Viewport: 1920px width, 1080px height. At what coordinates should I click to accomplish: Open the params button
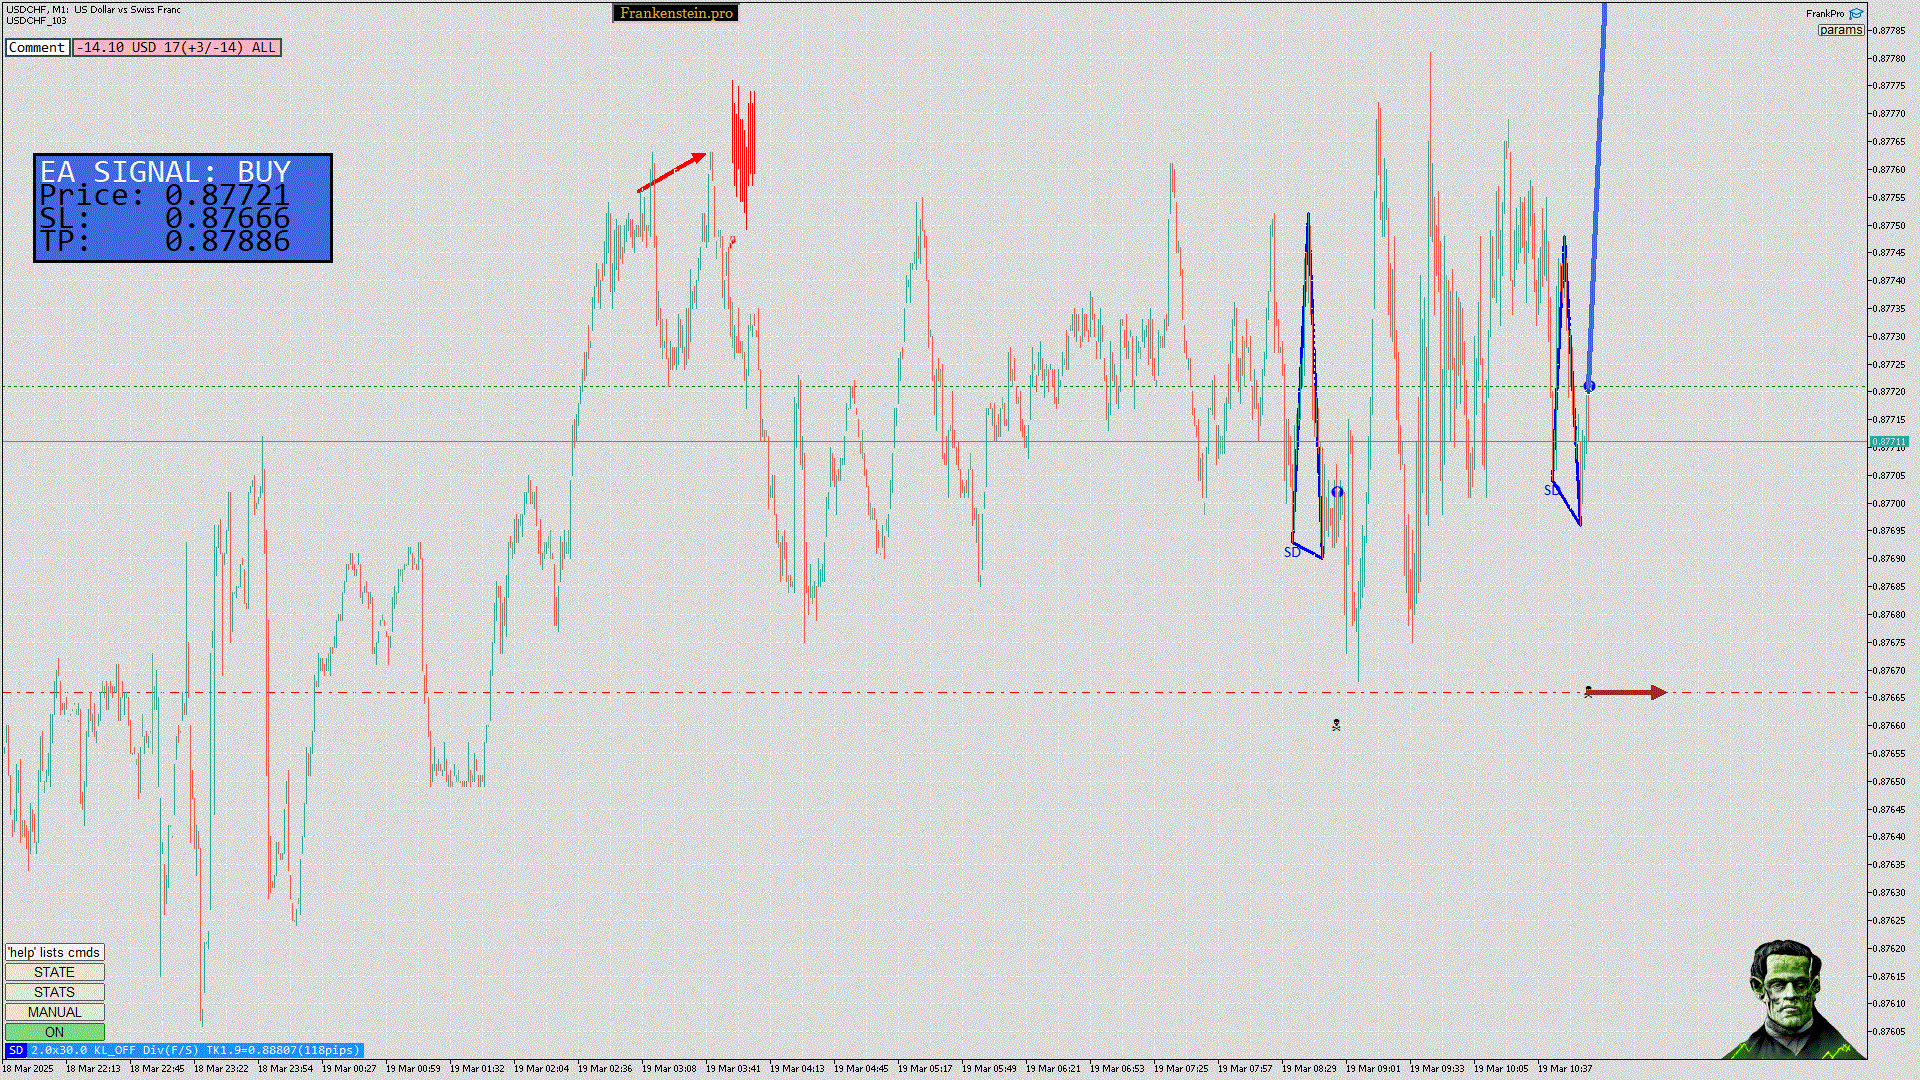point(1840,30)
